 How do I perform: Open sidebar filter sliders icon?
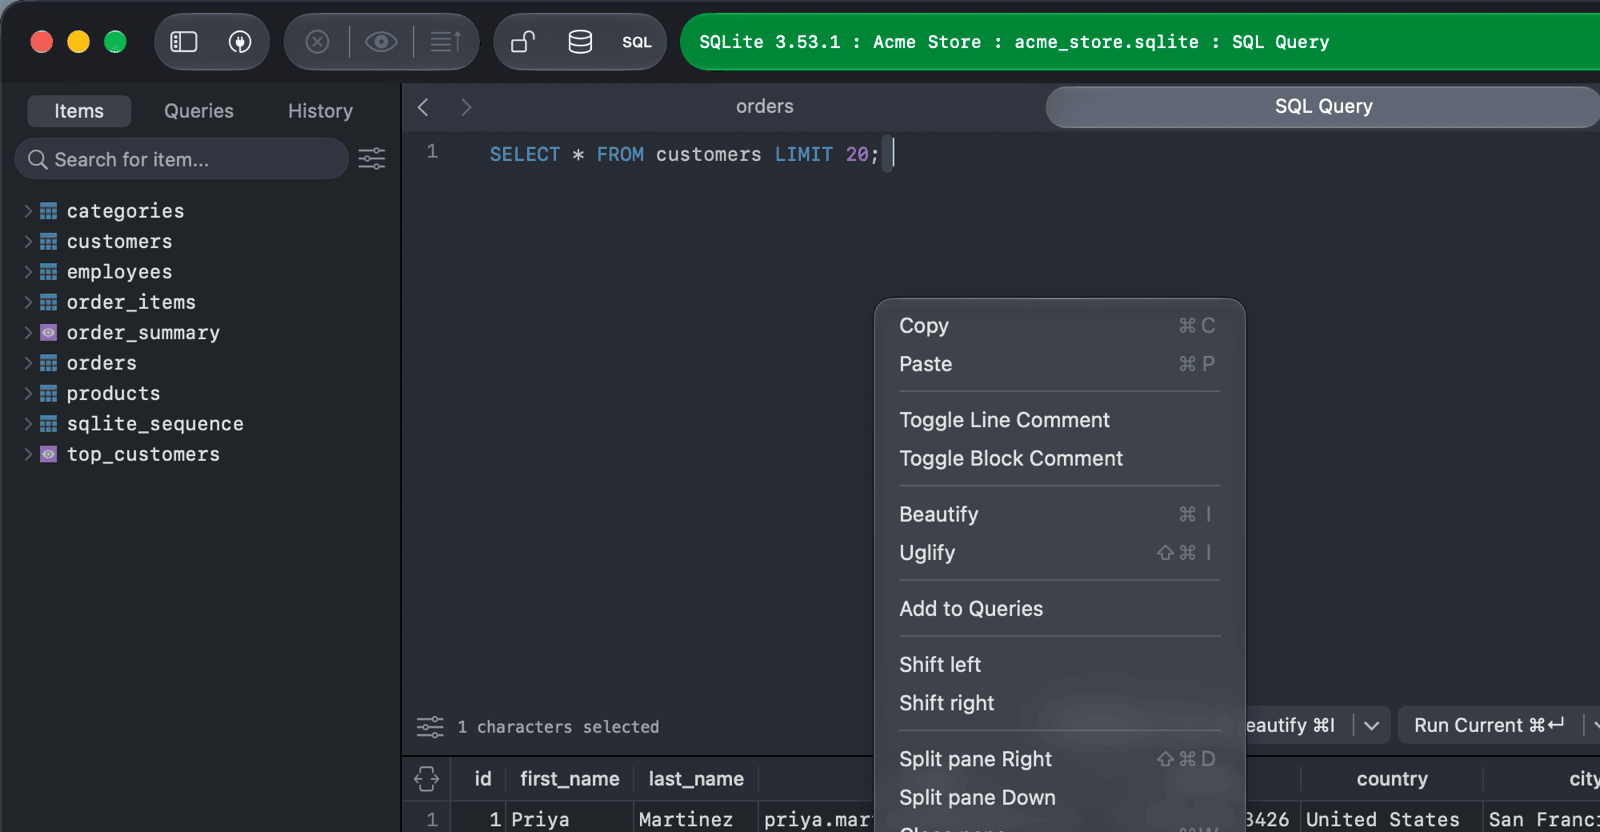[x=372, y=159]
